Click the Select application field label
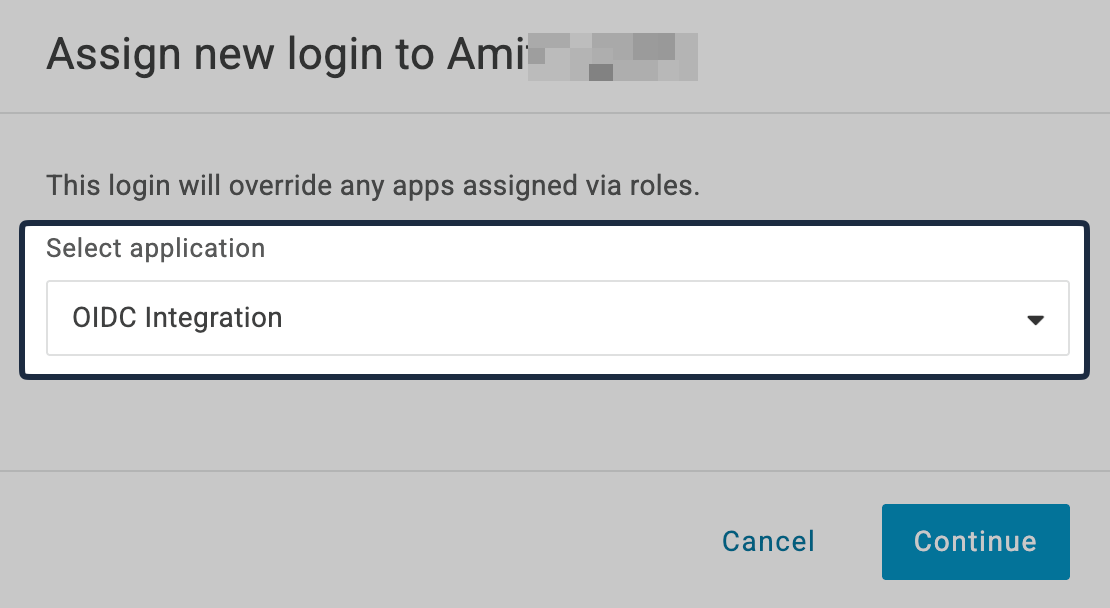The width and height of the screenshot is (1110, 608). point(155,248)
